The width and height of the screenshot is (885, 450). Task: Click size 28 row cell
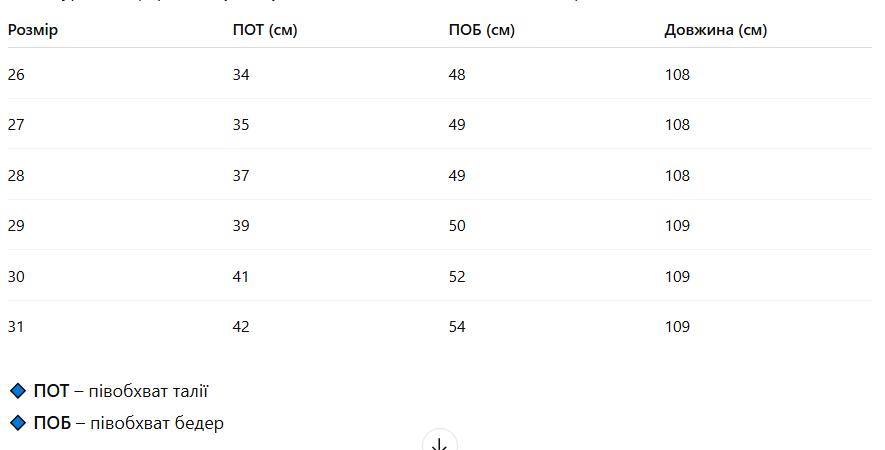tap(16, 176)
